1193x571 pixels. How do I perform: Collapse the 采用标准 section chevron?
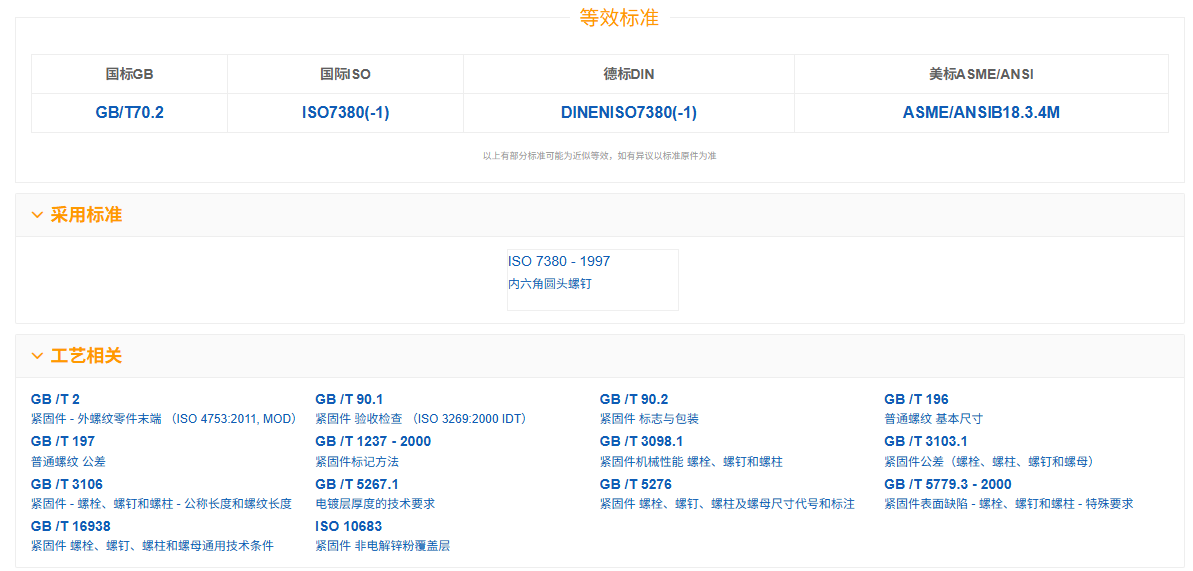[x=37, y=215]
